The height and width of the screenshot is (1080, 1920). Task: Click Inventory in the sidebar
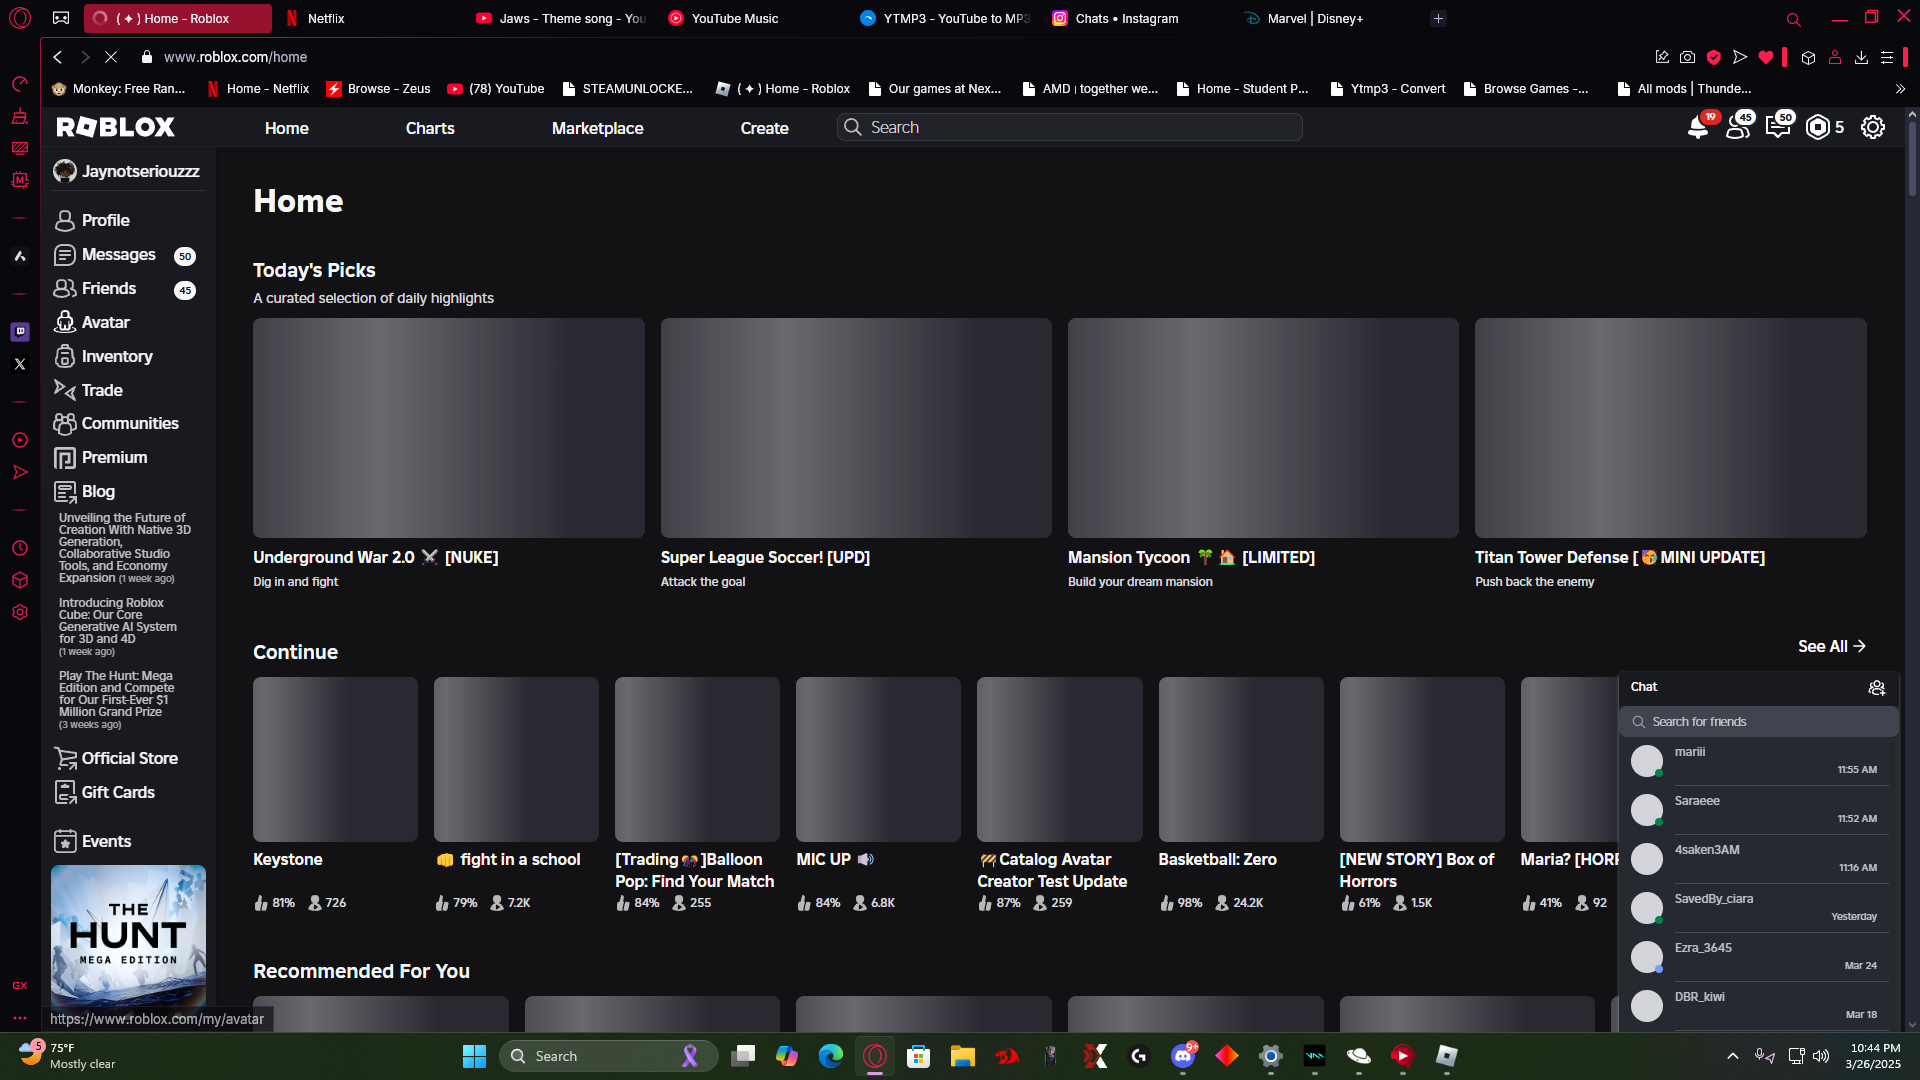pos(116,356)
